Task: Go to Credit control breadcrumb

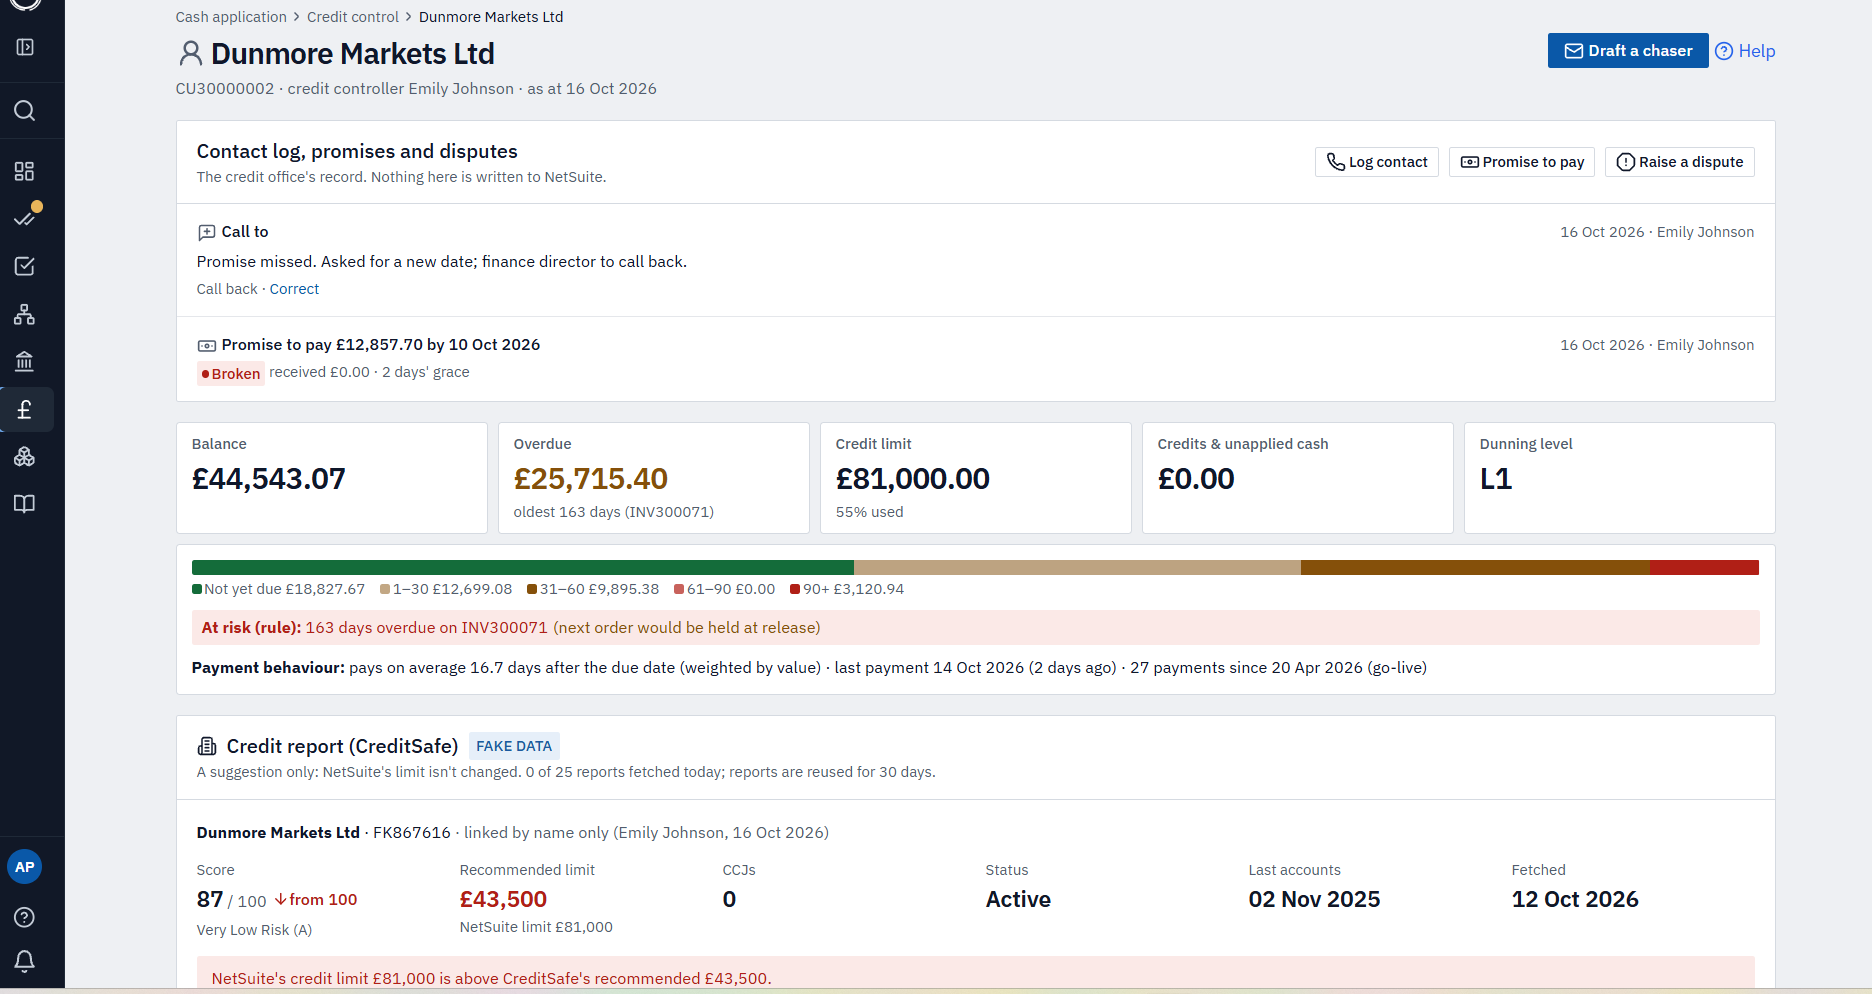Action: point(353,17)
